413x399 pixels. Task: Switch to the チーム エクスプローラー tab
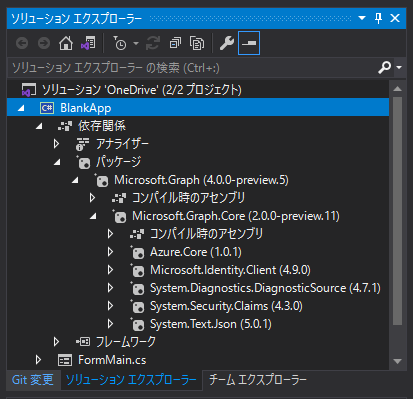click(x=257, y=380)
